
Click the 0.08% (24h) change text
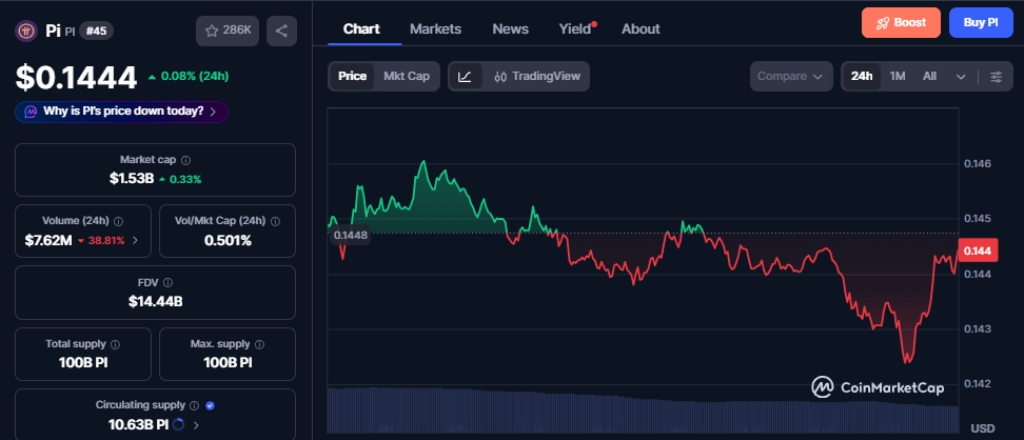point(195,76)
